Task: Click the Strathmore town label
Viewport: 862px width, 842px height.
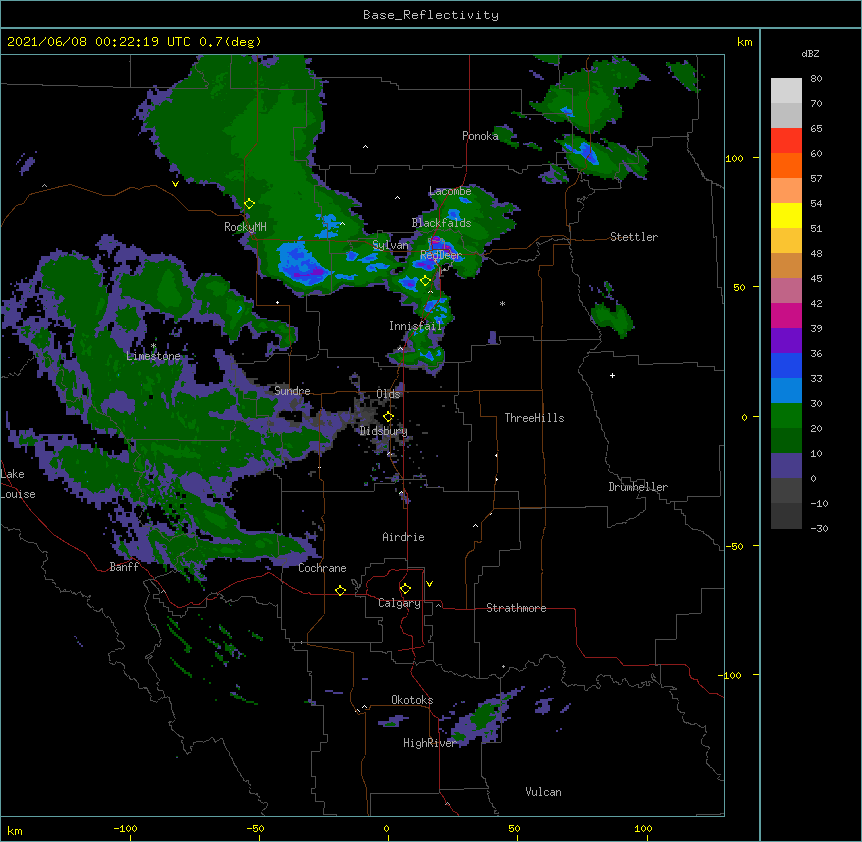Action: (516, 608)
